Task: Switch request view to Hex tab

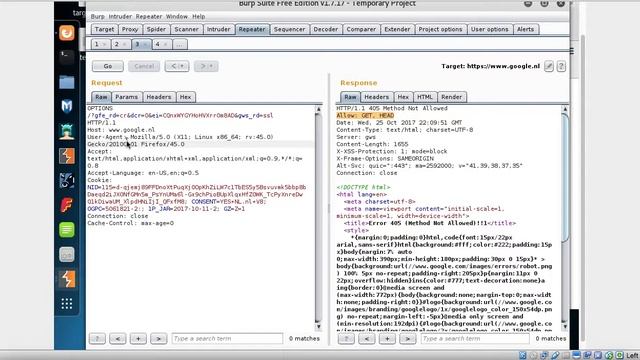Action: click(x=186, y=97)
